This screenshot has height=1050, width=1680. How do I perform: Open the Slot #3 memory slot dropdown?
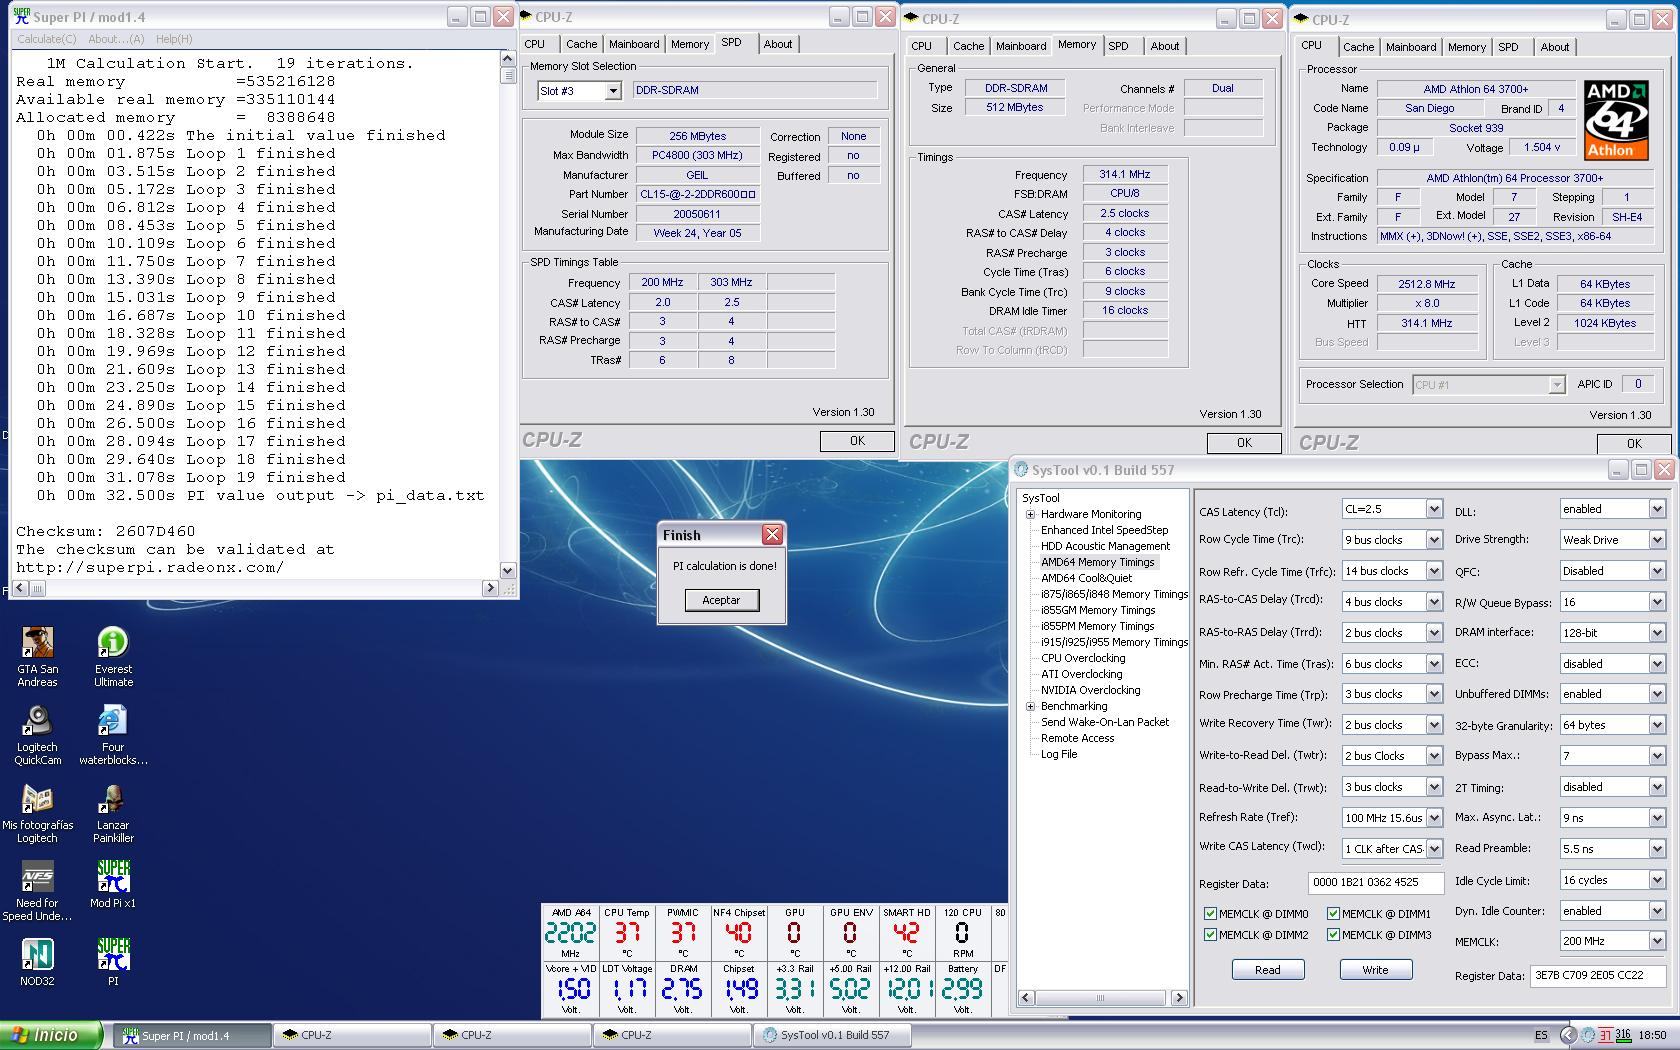pos(612,91)
